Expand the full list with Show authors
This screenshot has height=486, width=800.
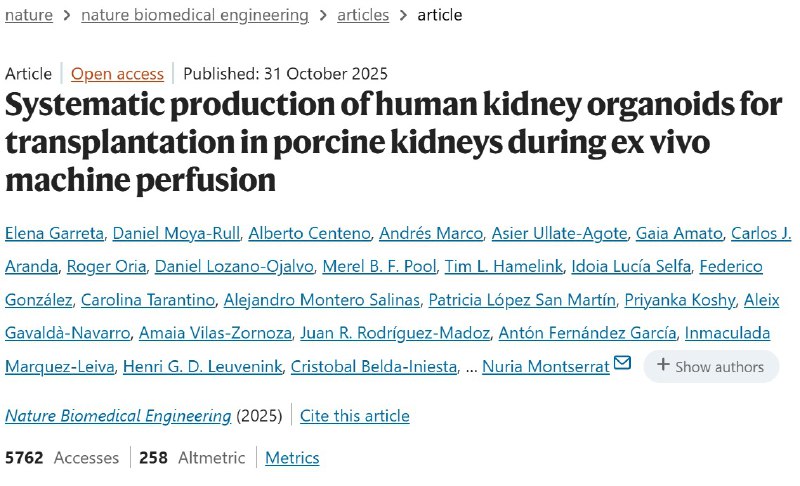coord(710,366)
